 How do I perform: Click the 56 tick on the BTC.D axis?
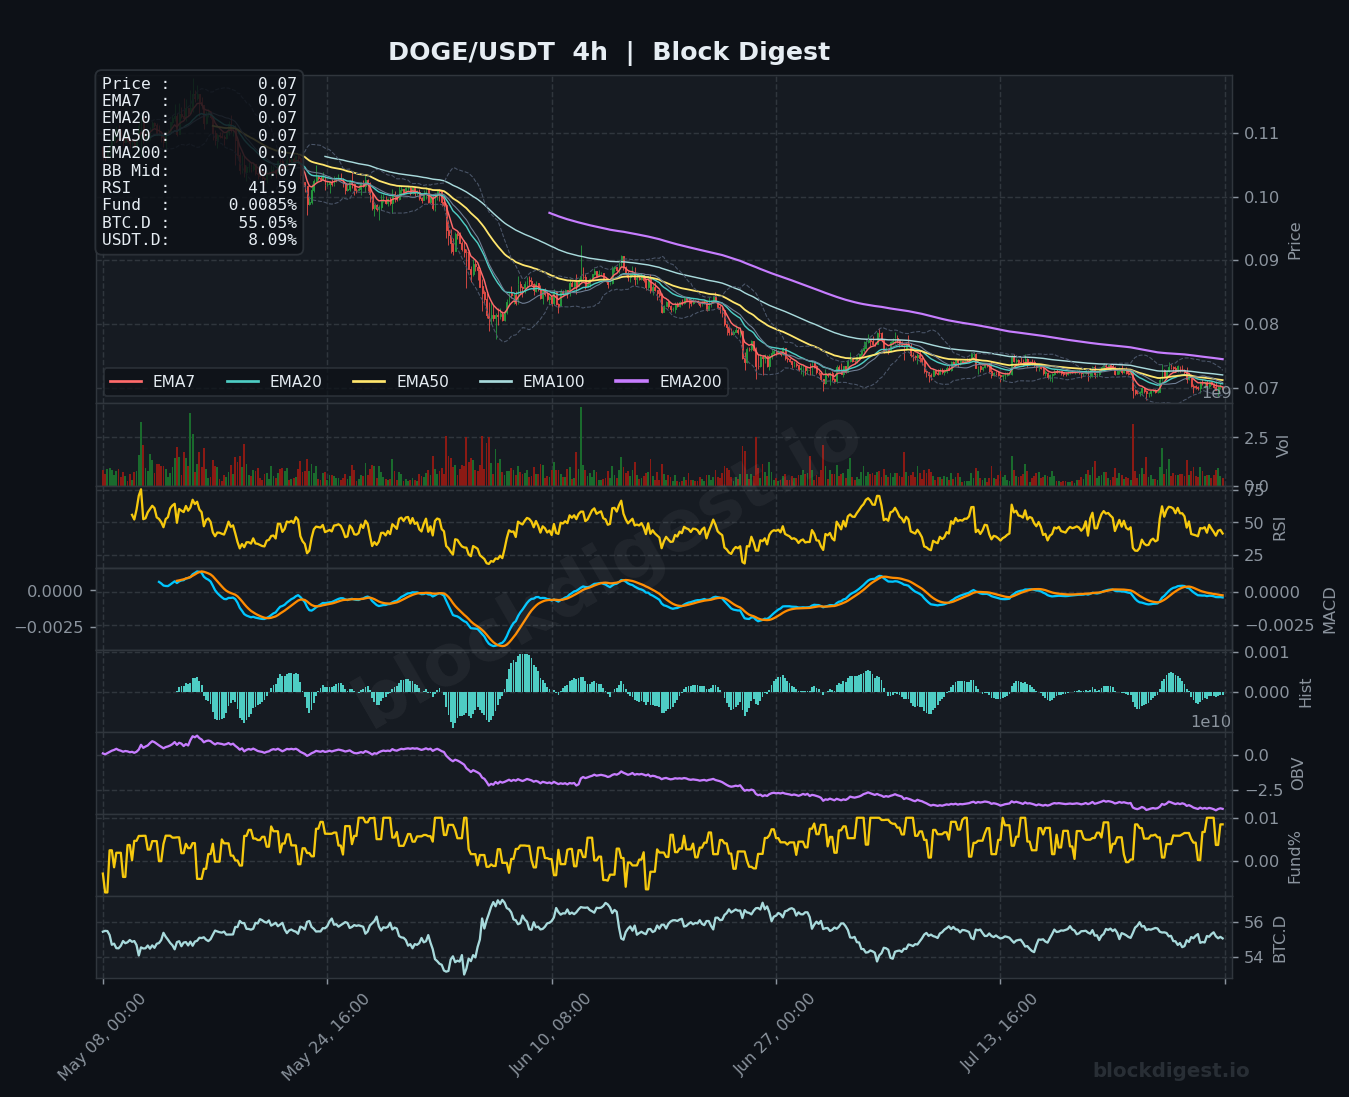[x=1254, y=923]
